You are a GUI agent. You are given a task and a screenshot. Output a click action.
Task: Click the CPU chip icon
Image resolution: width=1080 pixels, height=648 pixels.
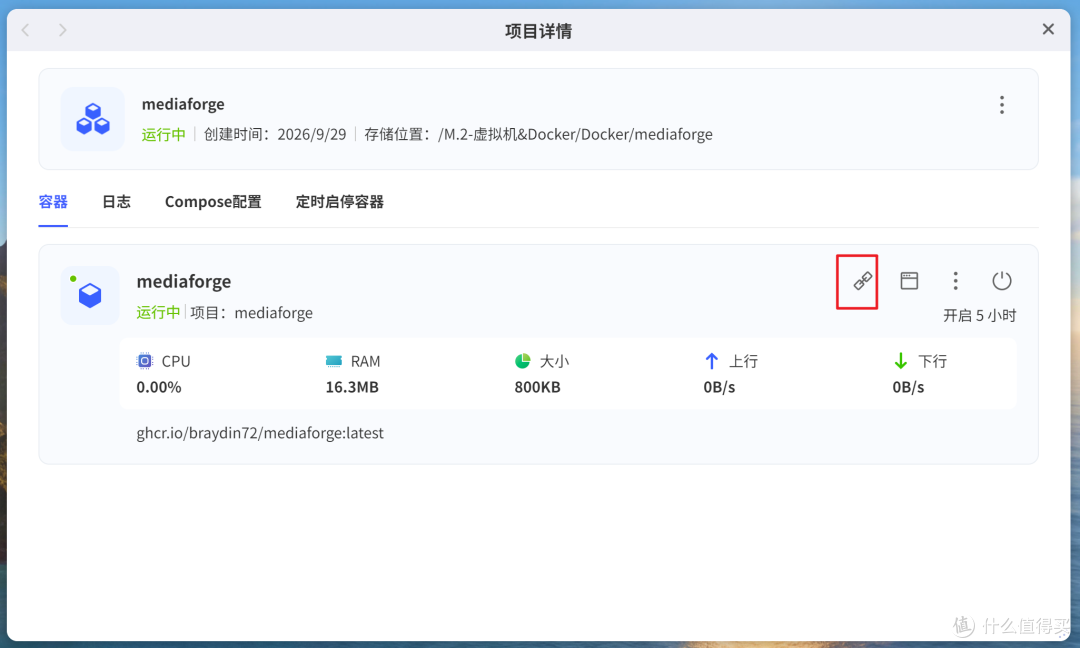pos(145,361)
